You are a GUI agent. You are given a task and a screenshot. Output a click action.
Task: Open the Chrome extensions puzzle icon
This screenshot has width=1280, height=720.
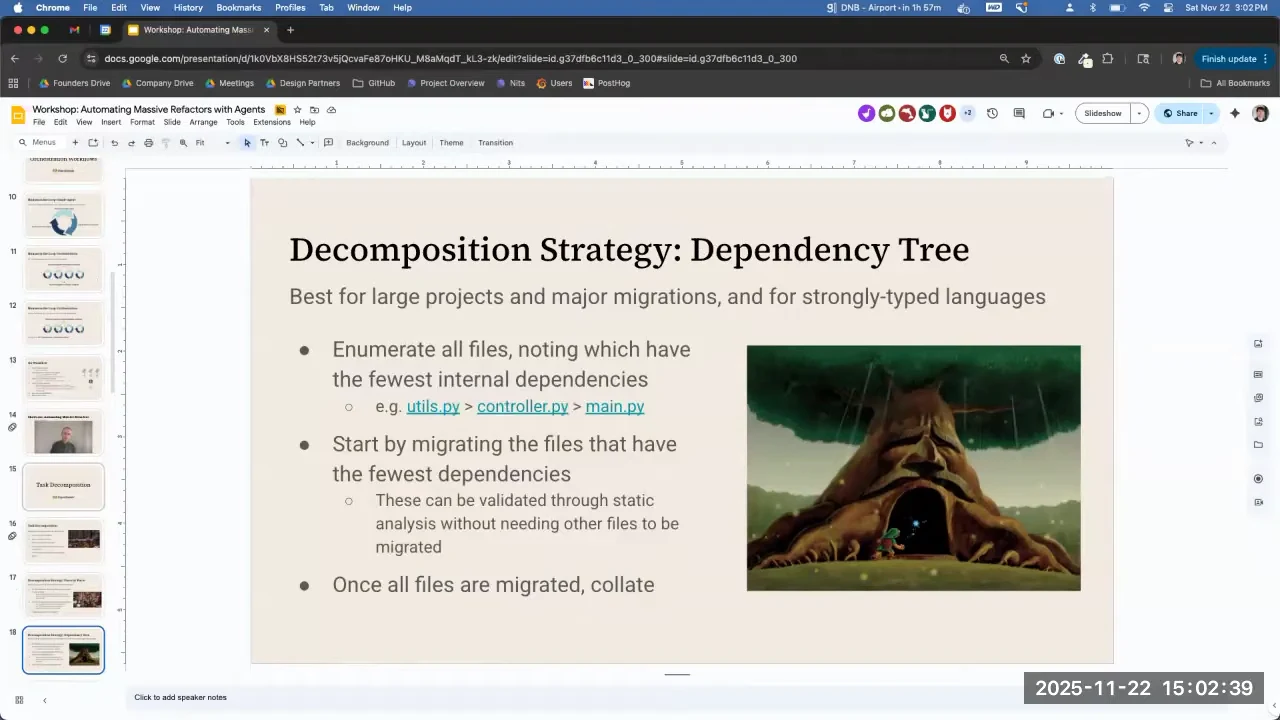[1108, 59]
